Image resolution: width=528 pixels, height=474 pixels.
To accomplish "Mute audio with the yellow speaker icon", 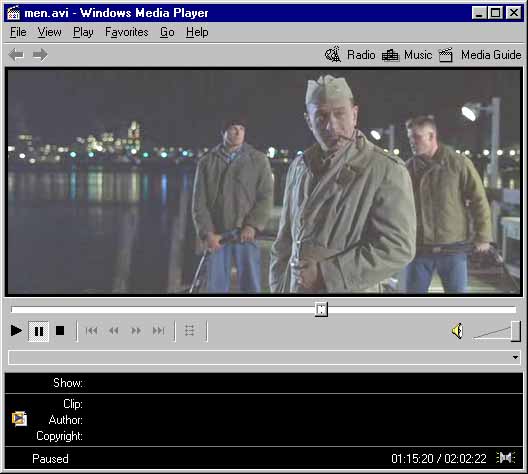I will click(x=457, y=331).
